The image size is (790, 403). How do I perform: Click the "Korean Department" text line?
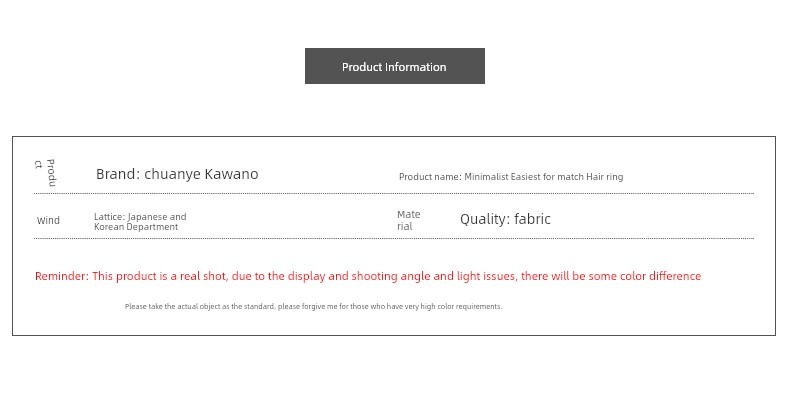pyautogui.click(x=136, y=227)
